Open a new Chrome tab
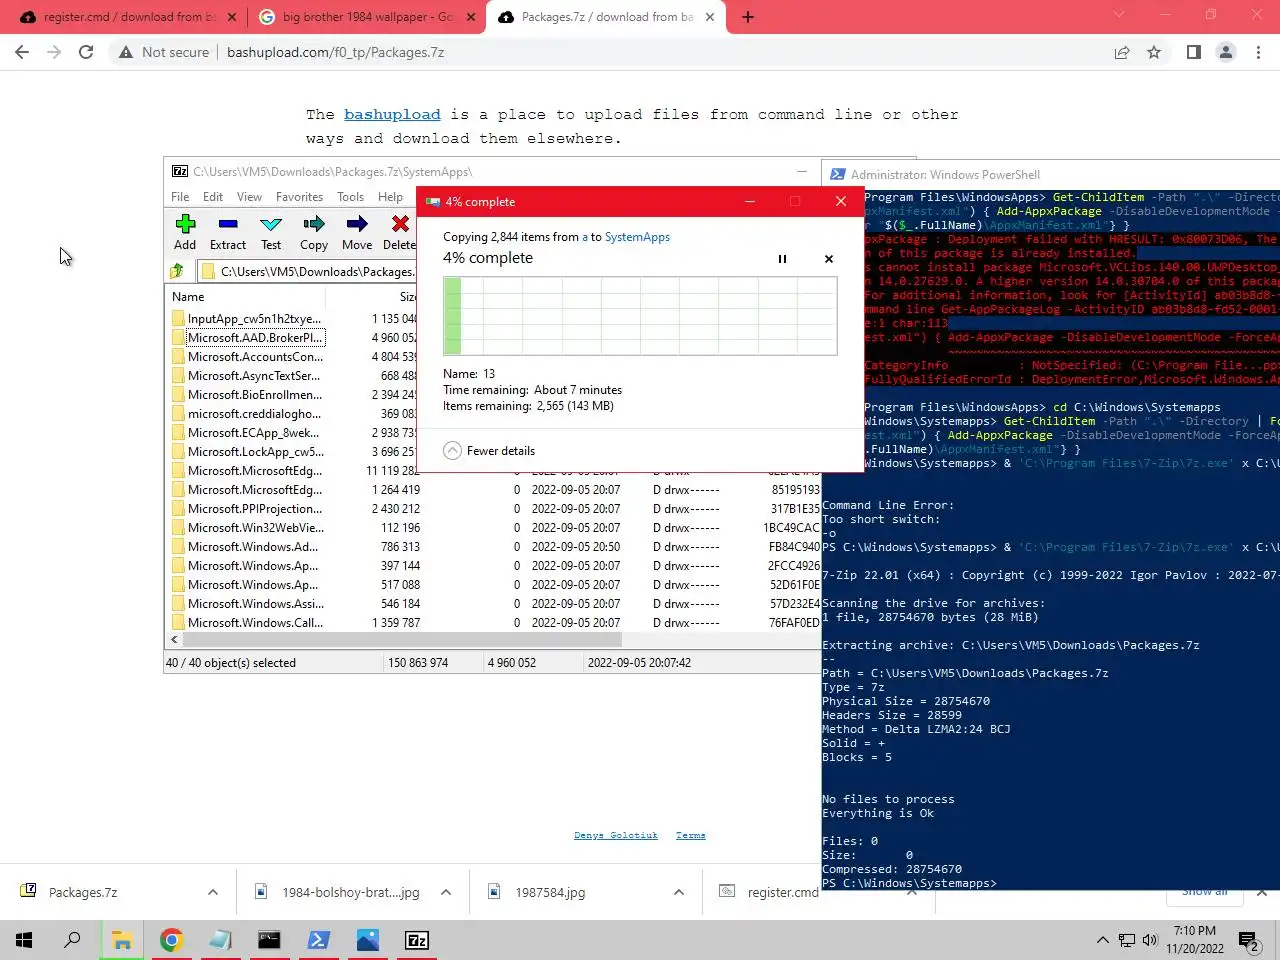The height and width of the screenshot is (960, 1280). [748, 17]
